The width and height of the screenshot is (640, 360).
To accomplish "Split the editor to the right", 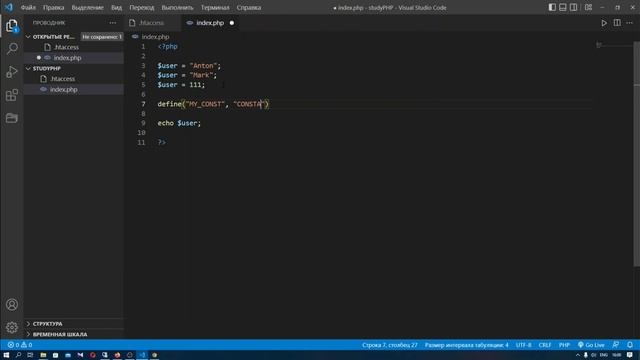I will tap(617, 23).
